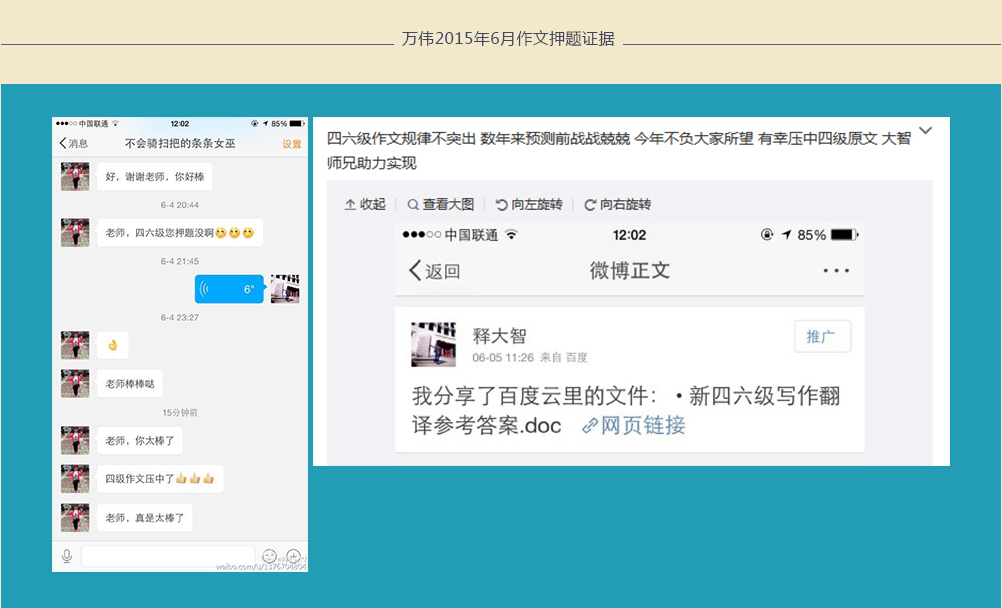1002x608 pixels.
Task: Click the 释大智 username
Action: pos(499,336)
